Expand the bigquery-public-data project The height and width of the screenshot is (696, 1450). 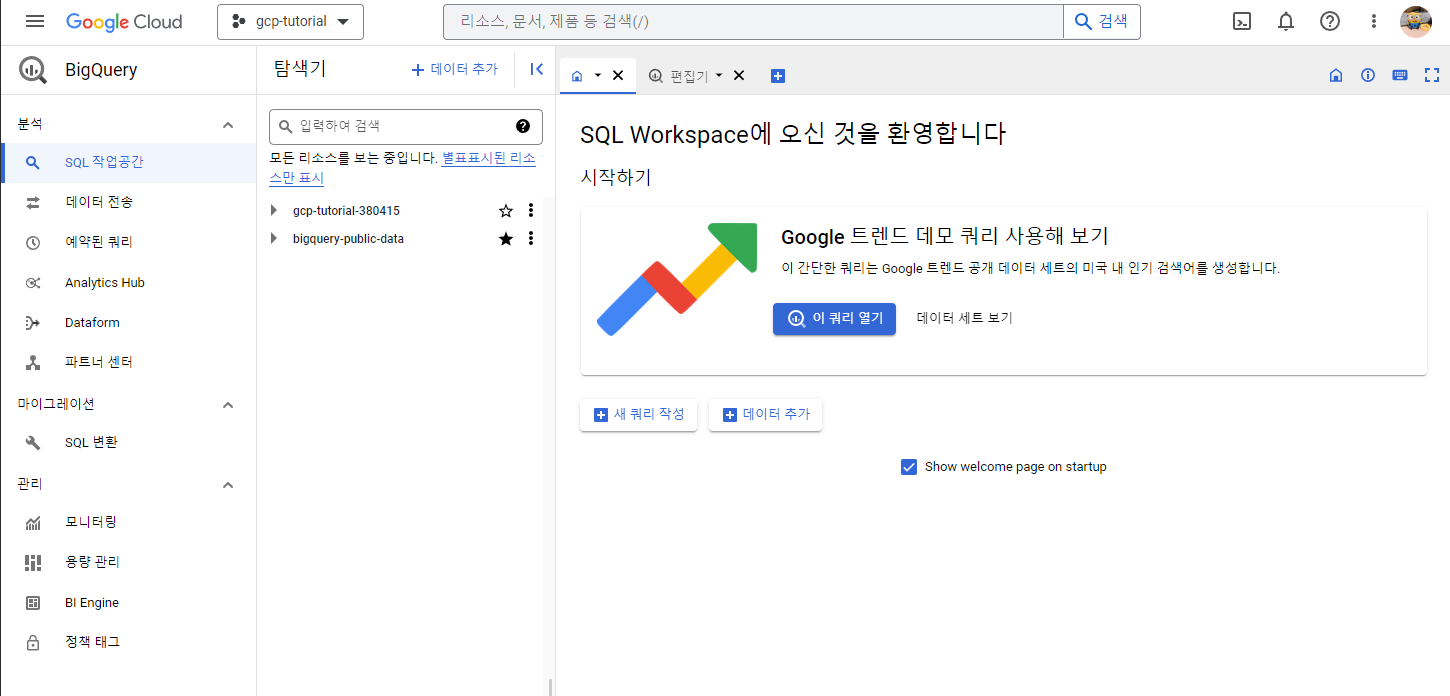pos(274,239)
